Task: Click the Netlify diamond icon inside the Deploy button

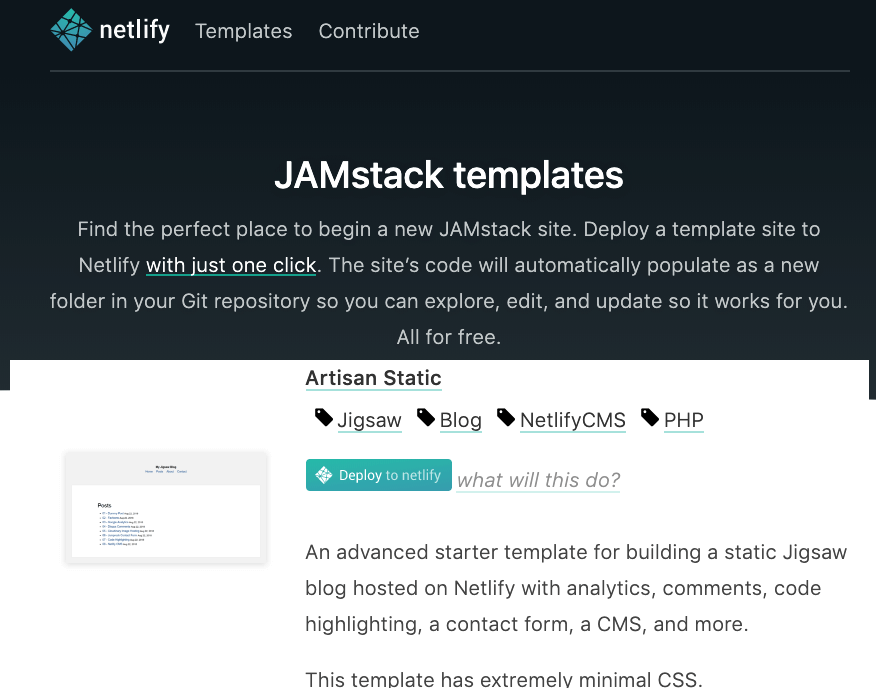Action: click(323, 474)
